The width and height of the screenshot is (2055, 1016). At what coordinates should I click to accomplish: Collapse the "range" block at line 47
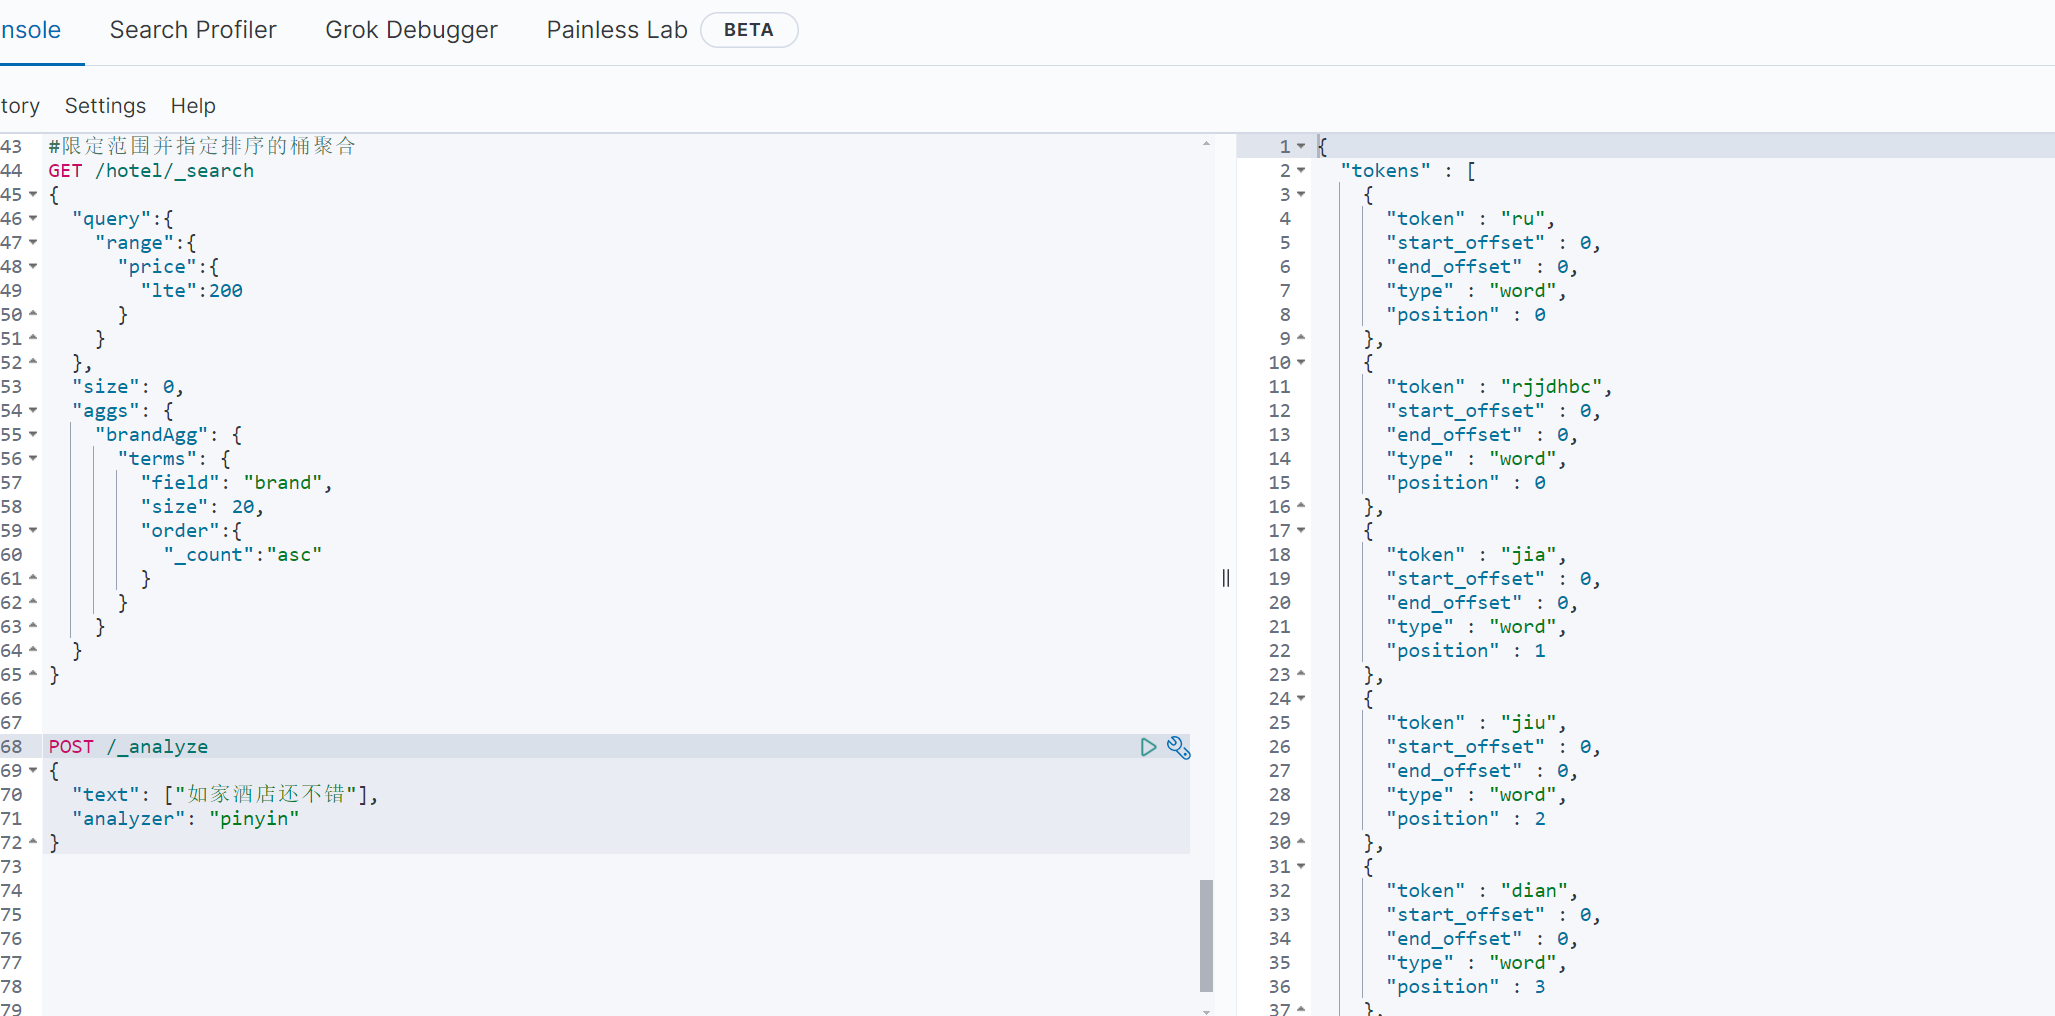point(33,243)
